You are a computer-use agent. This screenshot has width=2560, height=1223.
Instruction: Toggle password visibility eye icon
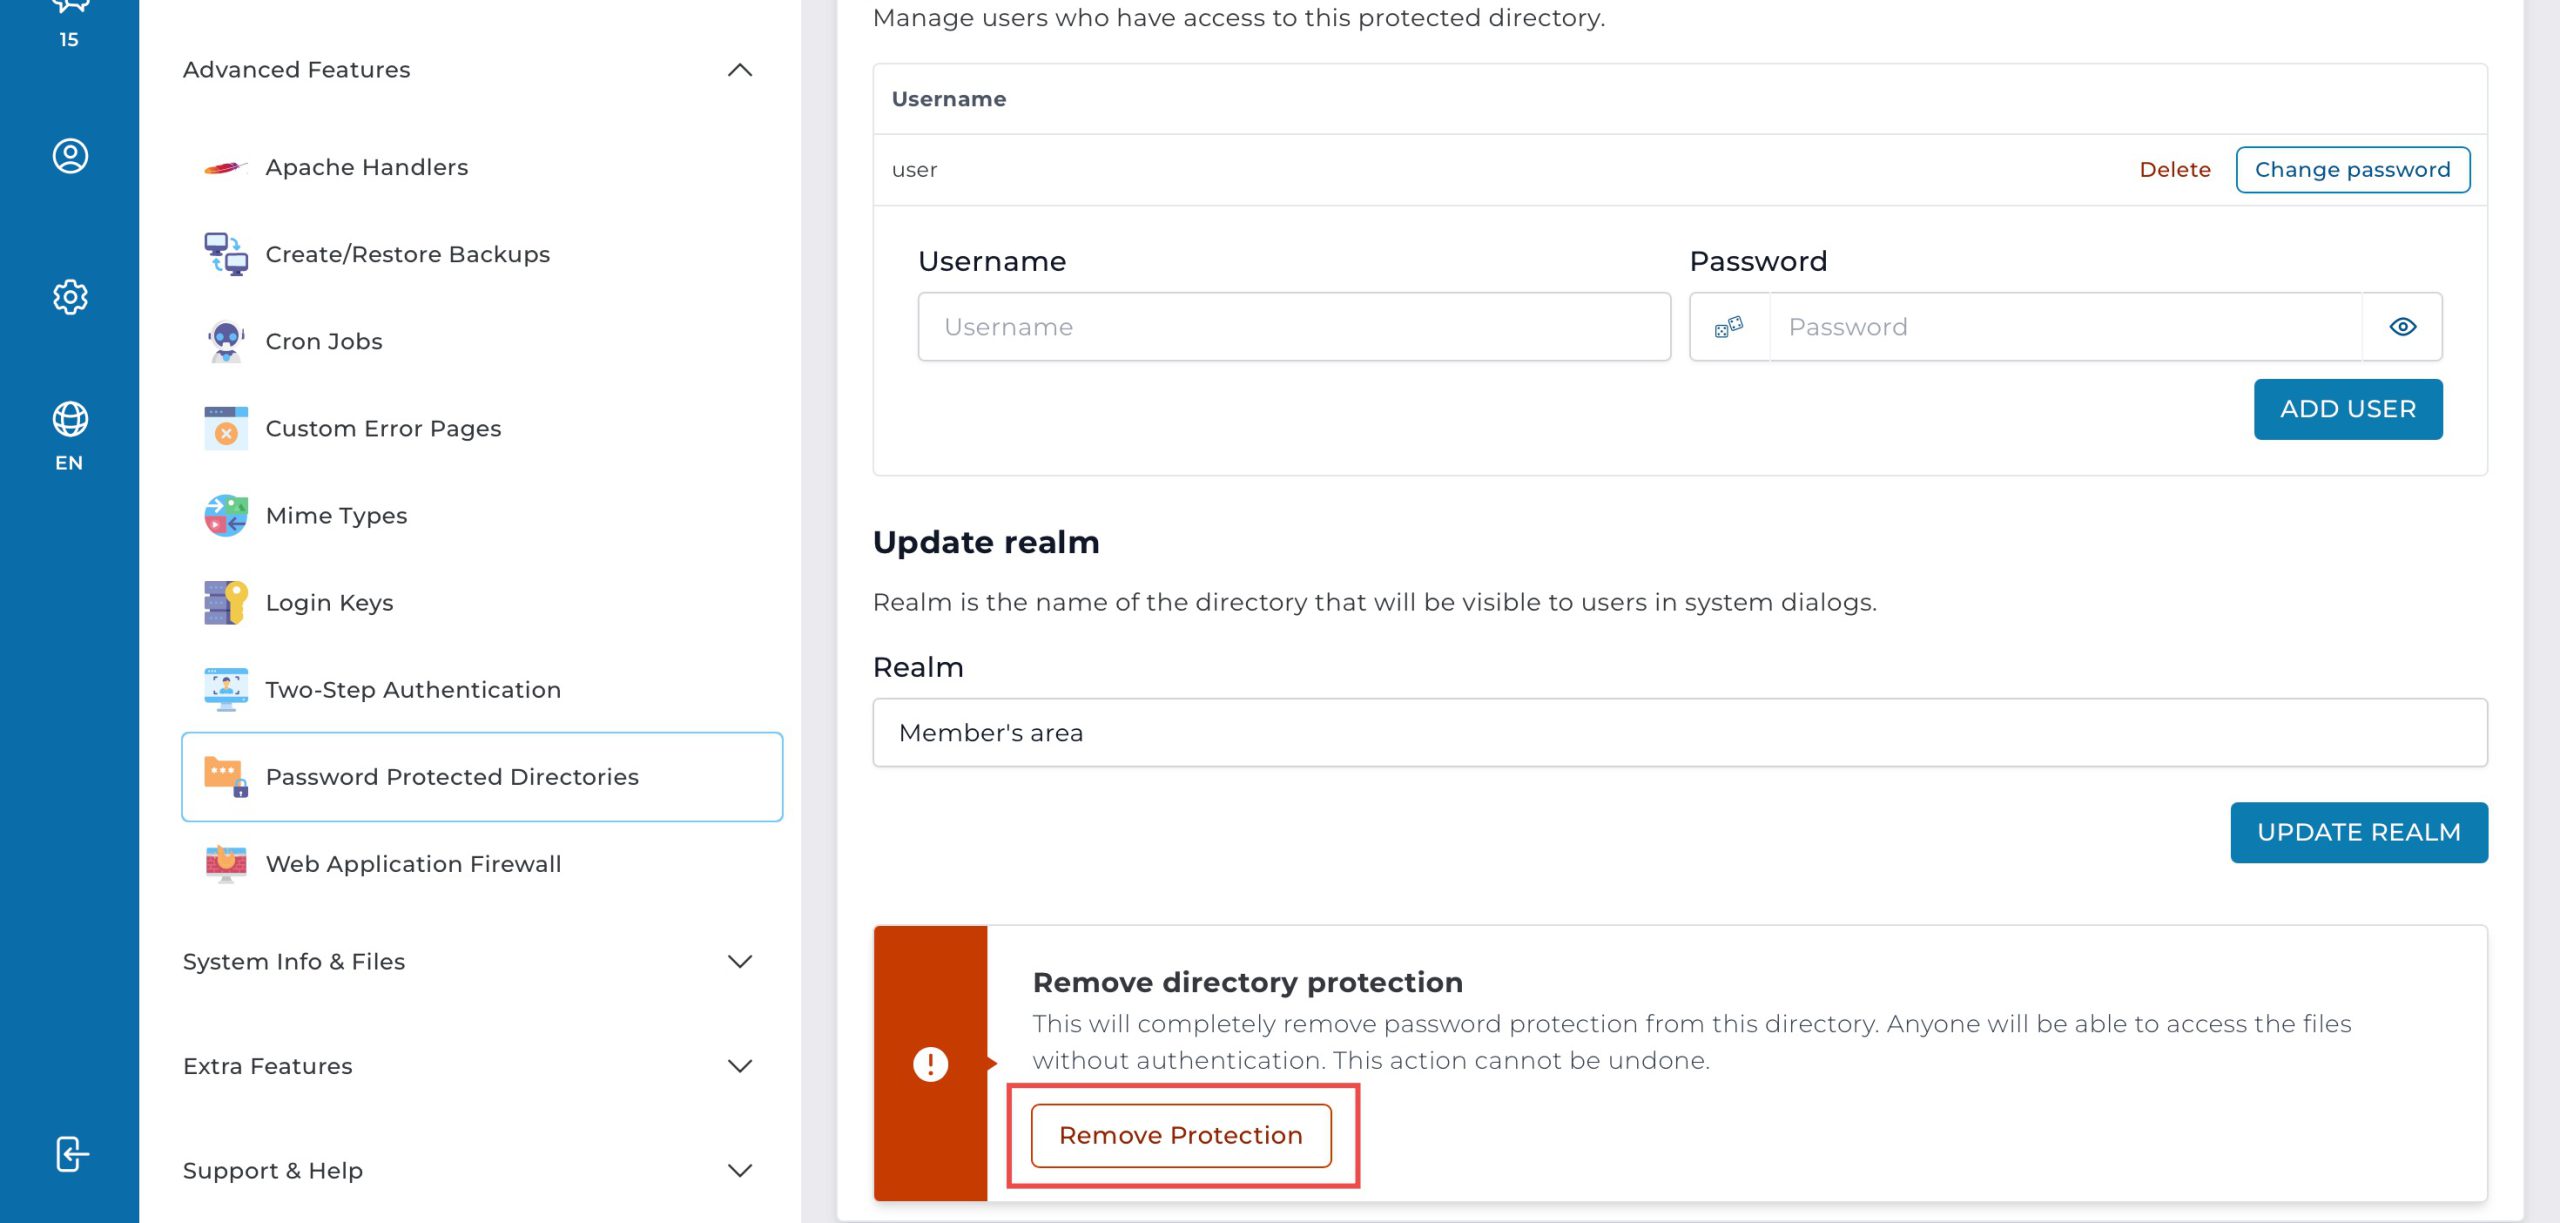(x=2402, y=327)
